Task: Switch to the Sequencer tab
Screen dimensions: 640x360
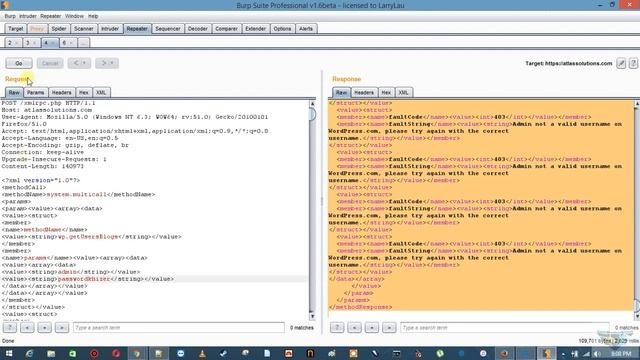Action: [x=168, y=29]
